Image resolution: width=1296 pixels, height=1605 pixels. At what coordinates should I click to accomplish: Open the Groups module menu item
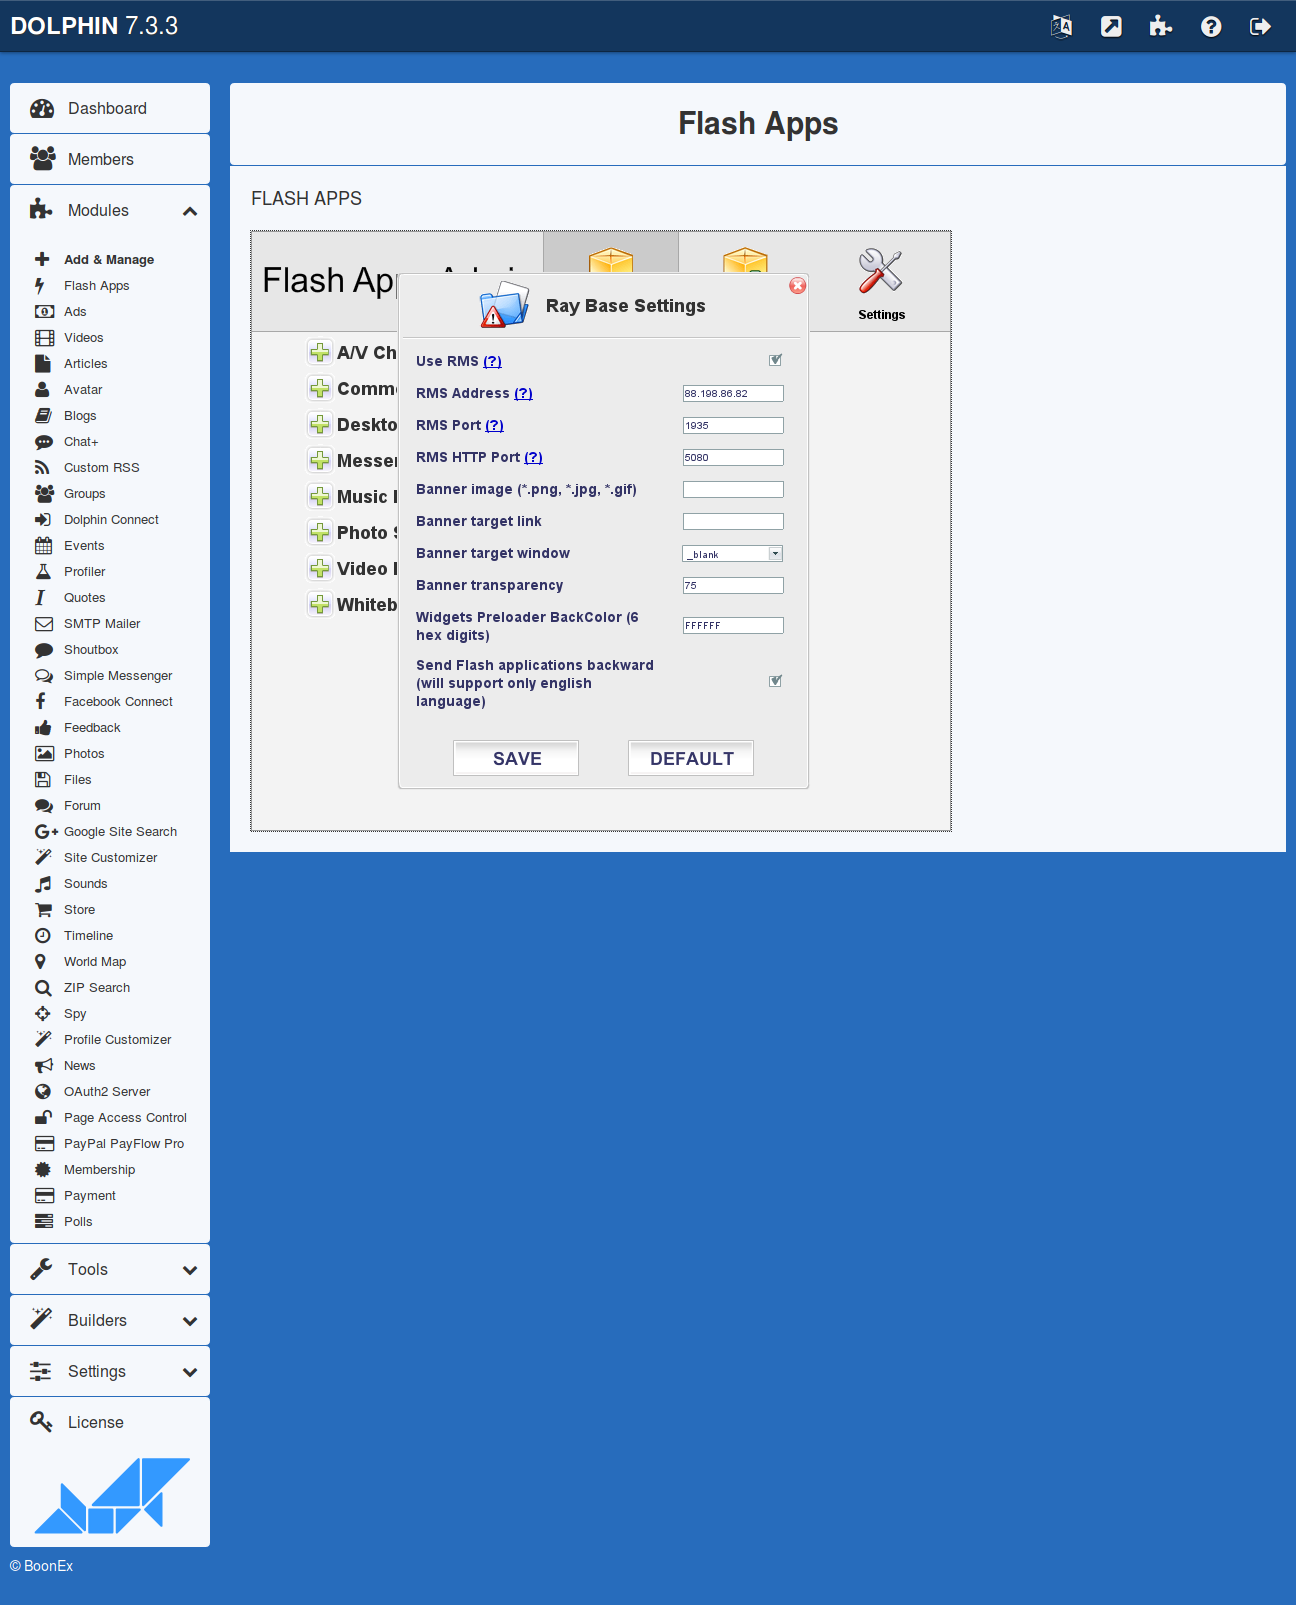85,494
